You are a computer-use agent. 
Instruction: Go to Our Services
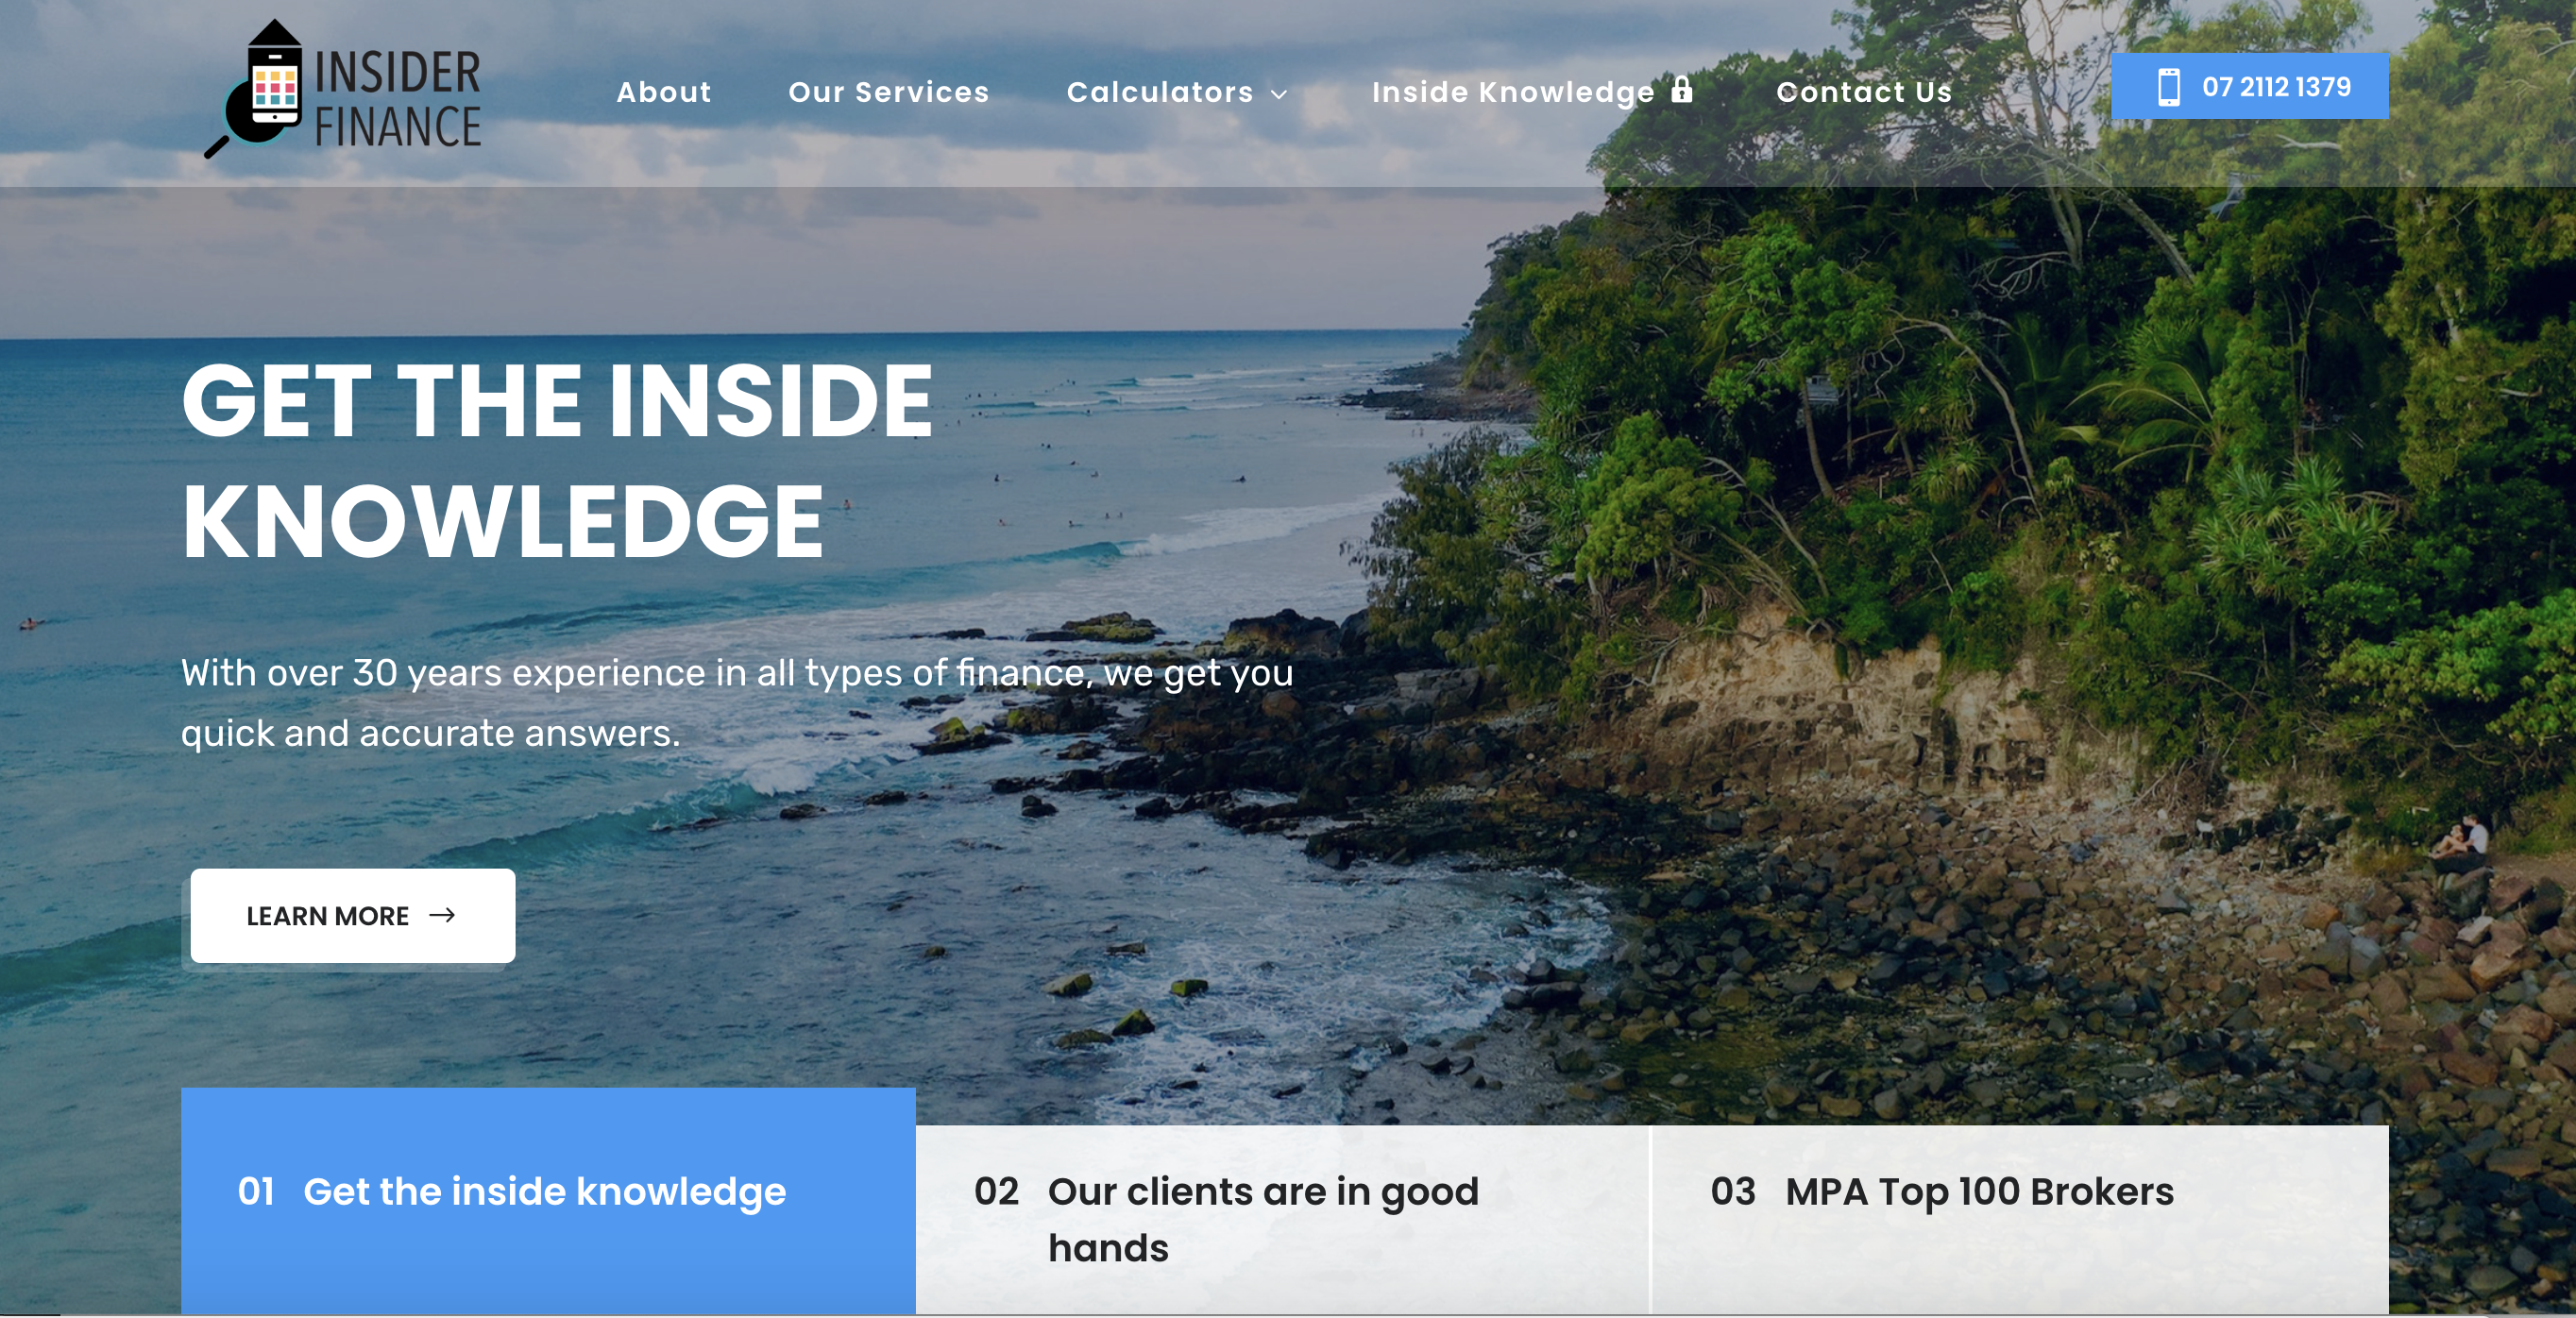889,92
